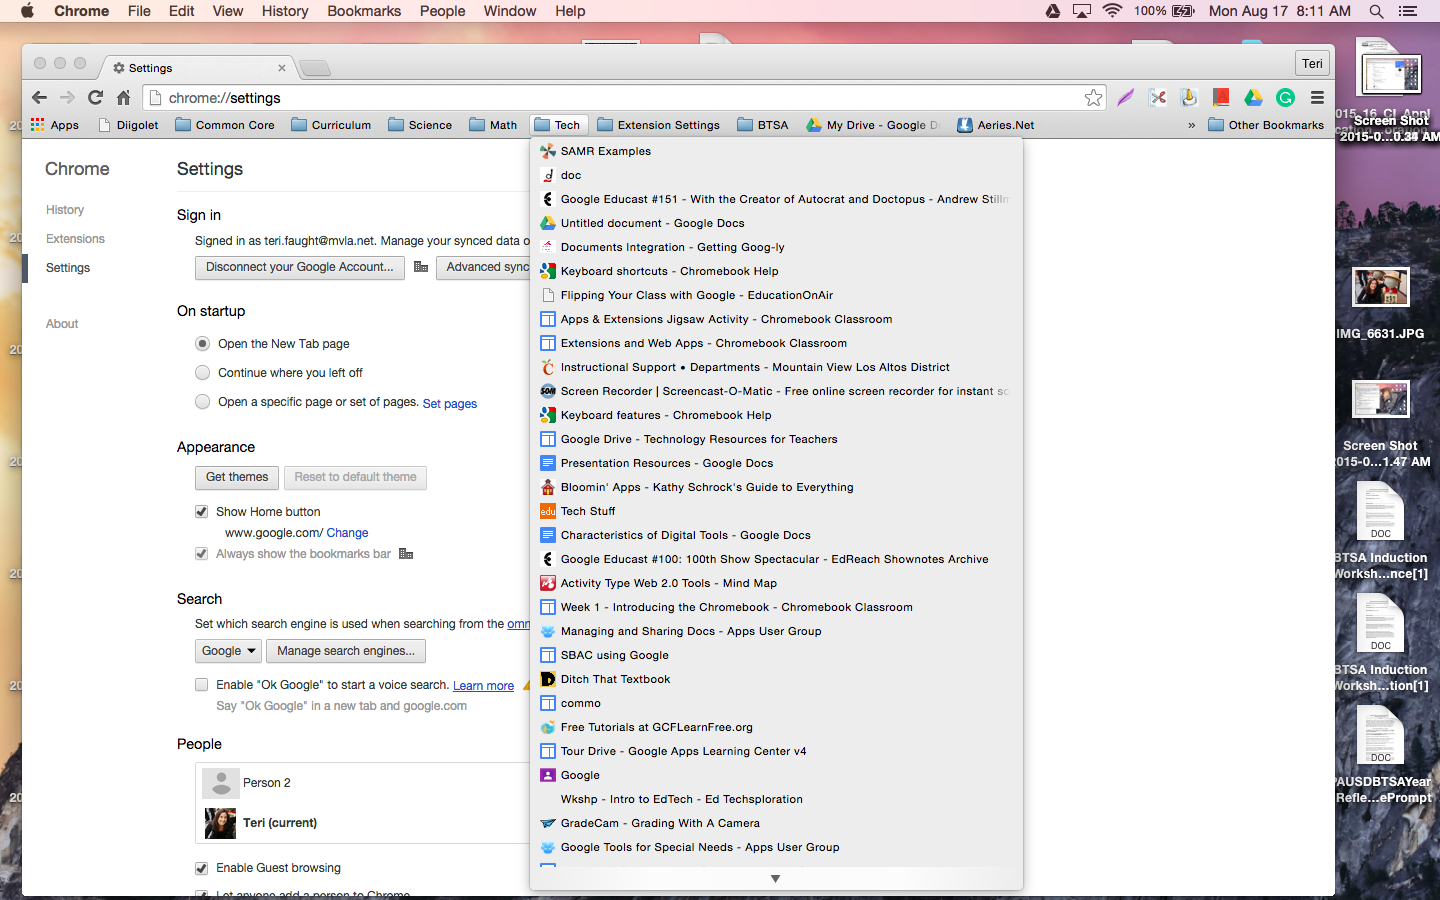The width and height of the screenshot is (1440, 900).
Task: Open Spotlight search magnifier in menu bar
Action: pyautogui.click(x=1376, y=11)
